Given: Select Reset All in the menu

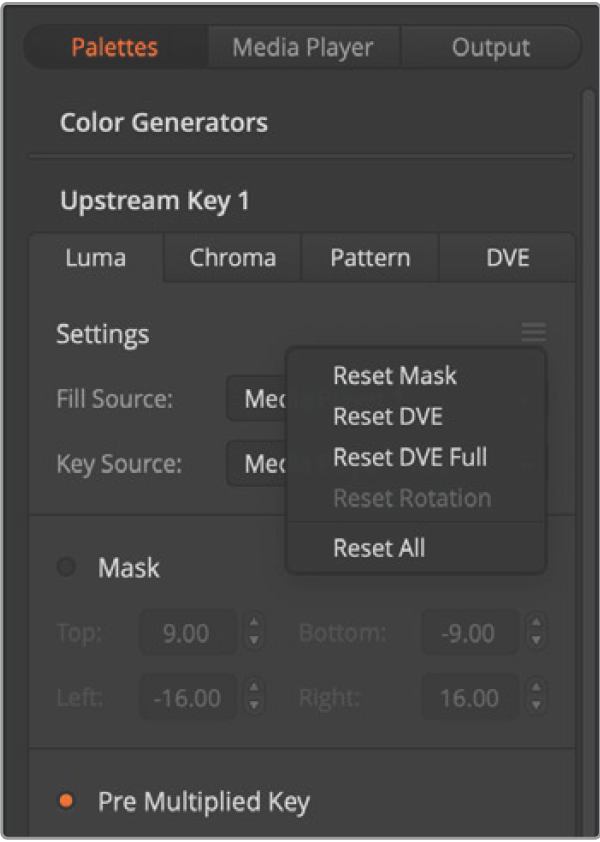Looking at the screenshot, I should click(x=379, y=547).
